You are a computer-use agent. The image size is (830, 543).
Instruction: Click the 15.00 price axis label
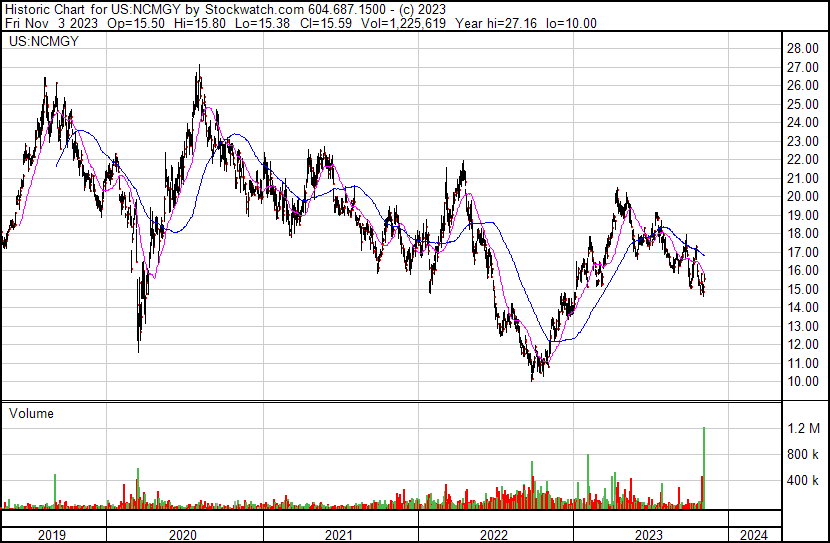[x=803, y=289]
